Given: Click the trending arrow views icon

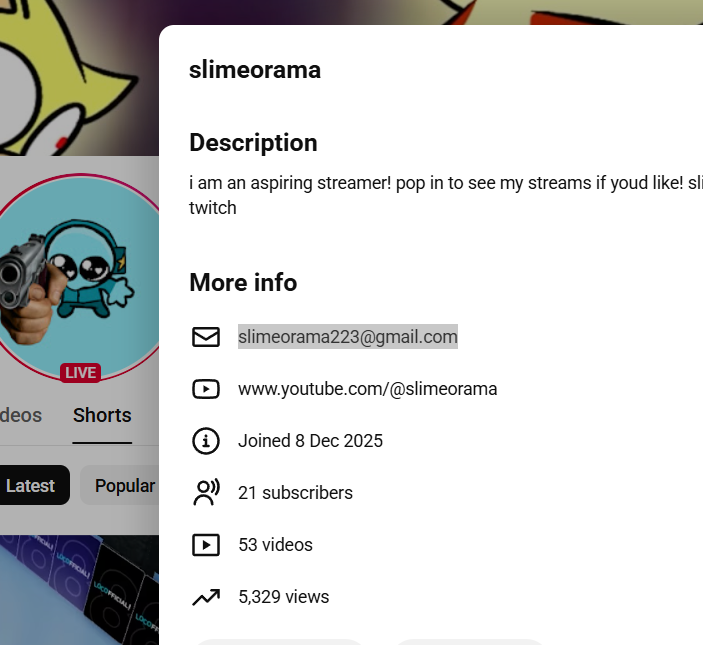Looking at the screenshot, I should [206, 597].
